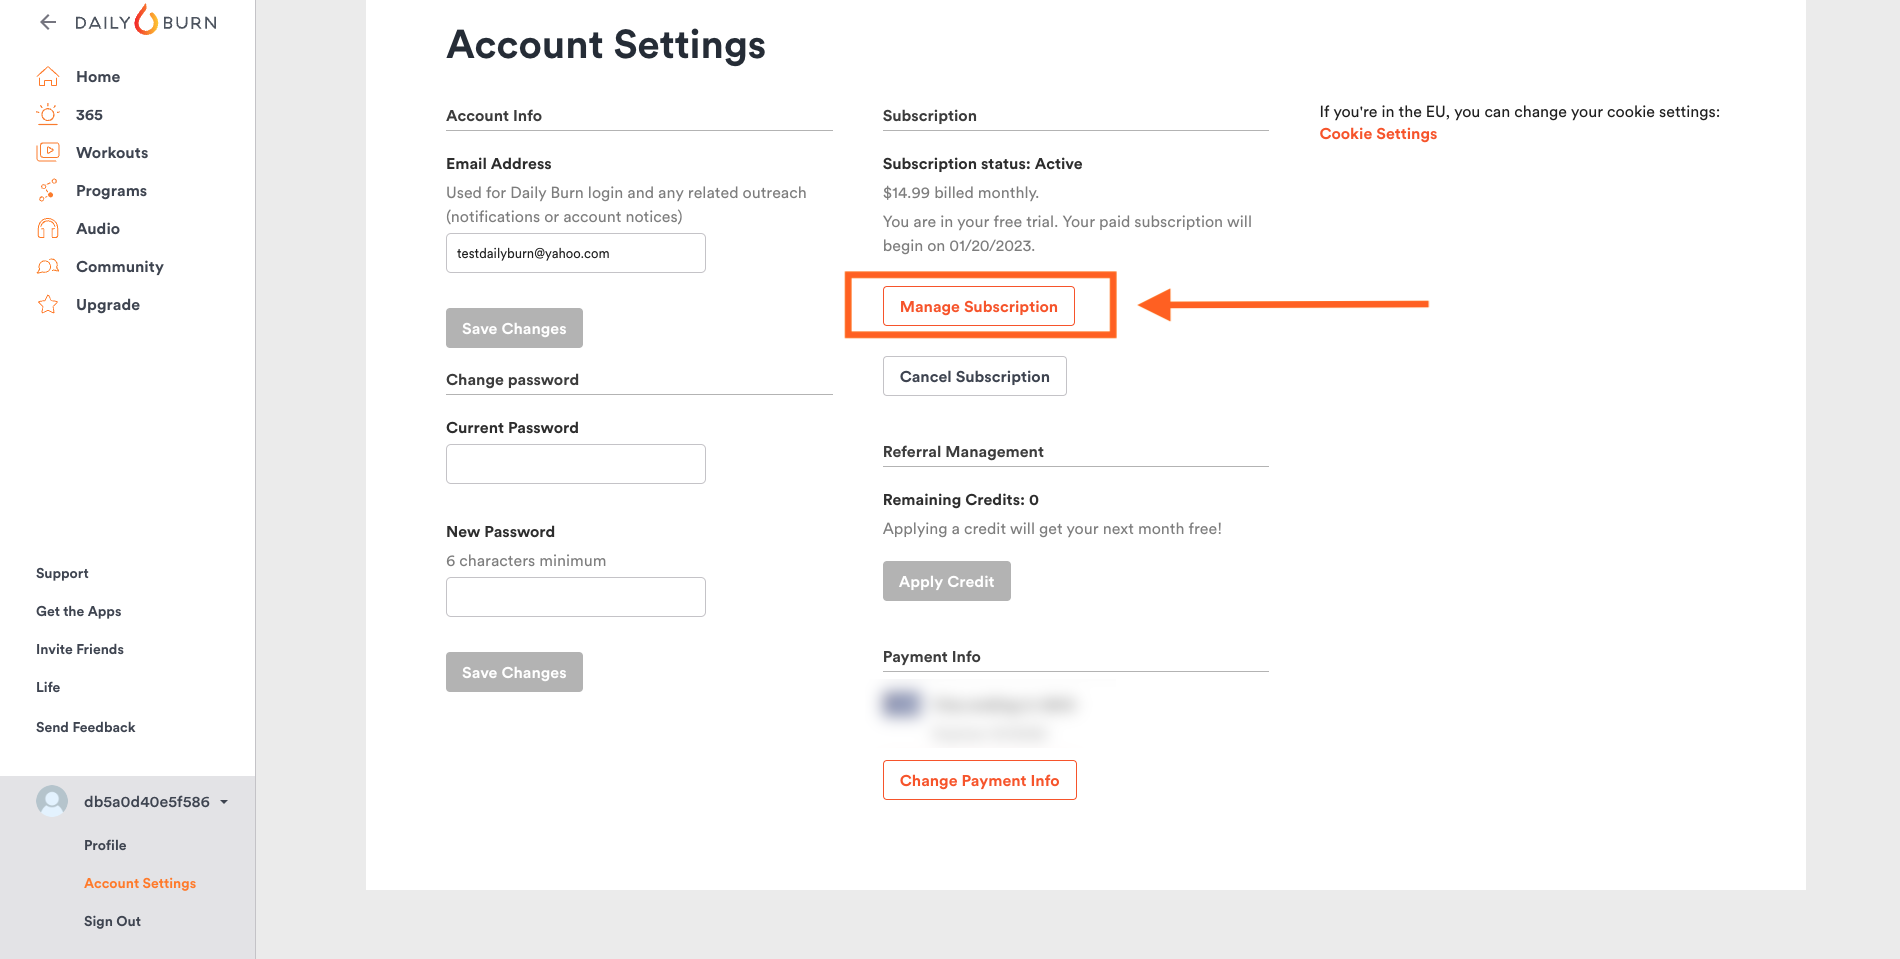1900x959 pixels.
Task: Click the '6 characters minimum' hint
Action: click(526, 561)
